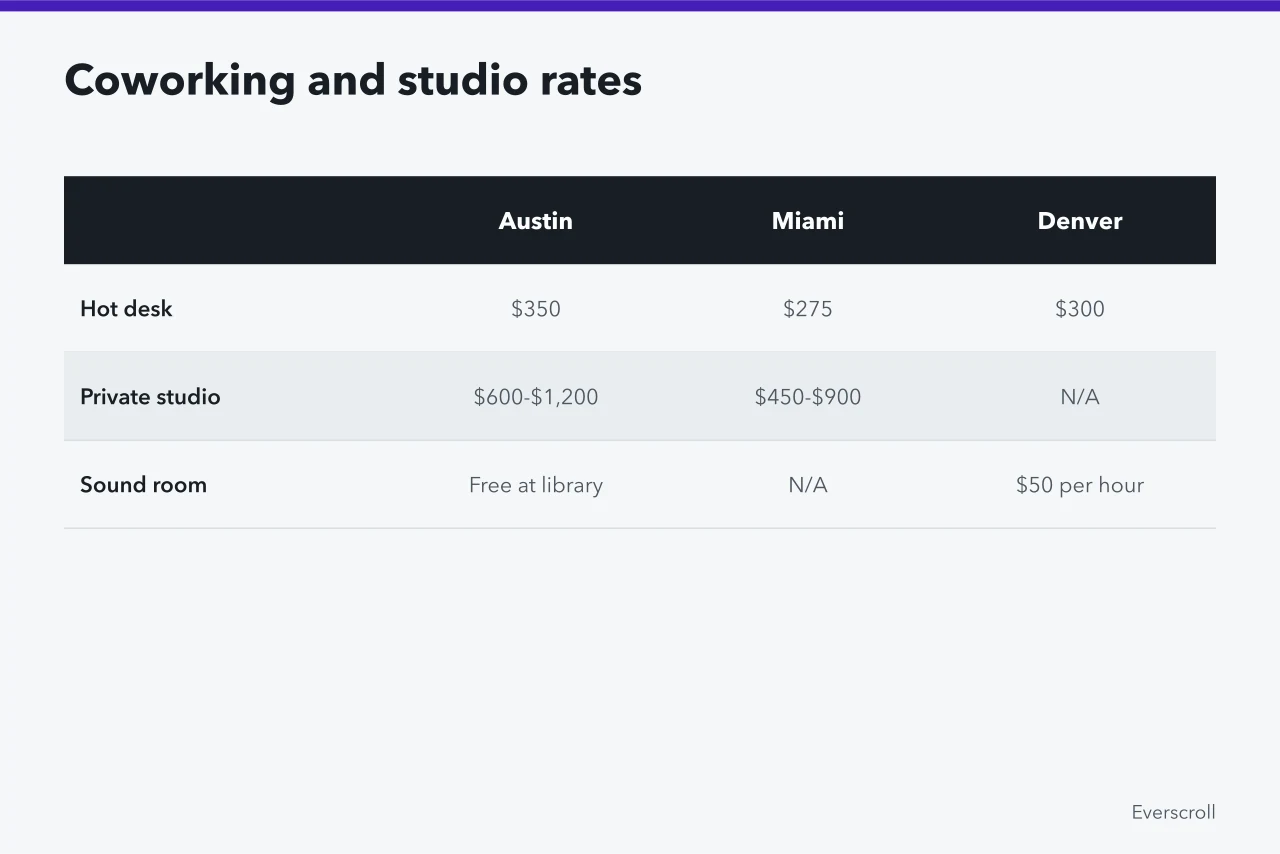1280x854 pixels.
Task: Select the $300 hot desk cell
Action: 1080,309
